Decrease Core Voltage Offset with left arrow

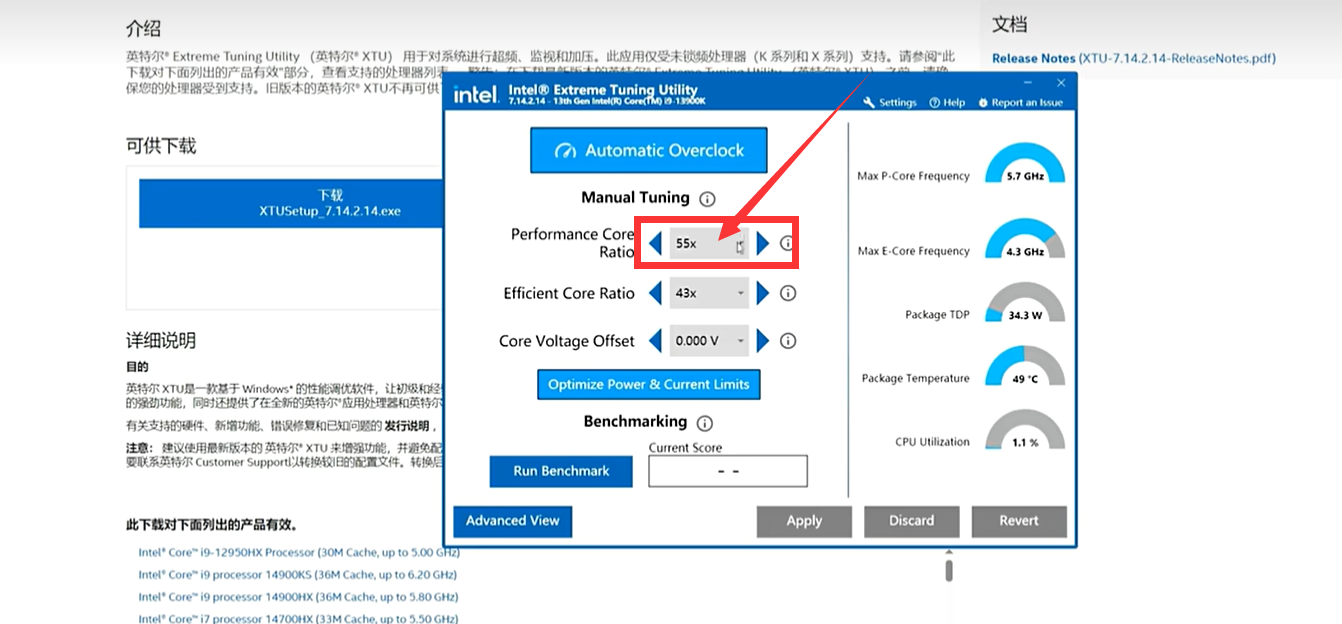pos(655,341)
